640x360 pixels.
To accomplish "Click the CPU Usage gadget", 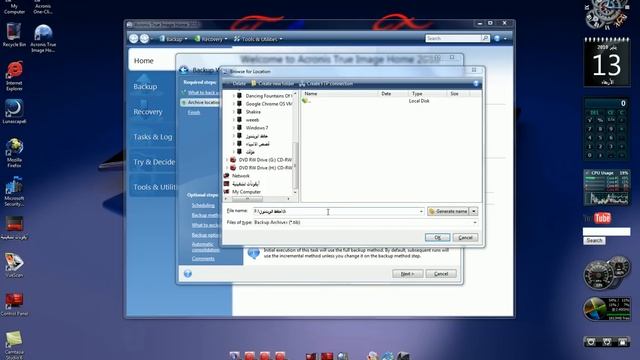I will click(607, 187).
